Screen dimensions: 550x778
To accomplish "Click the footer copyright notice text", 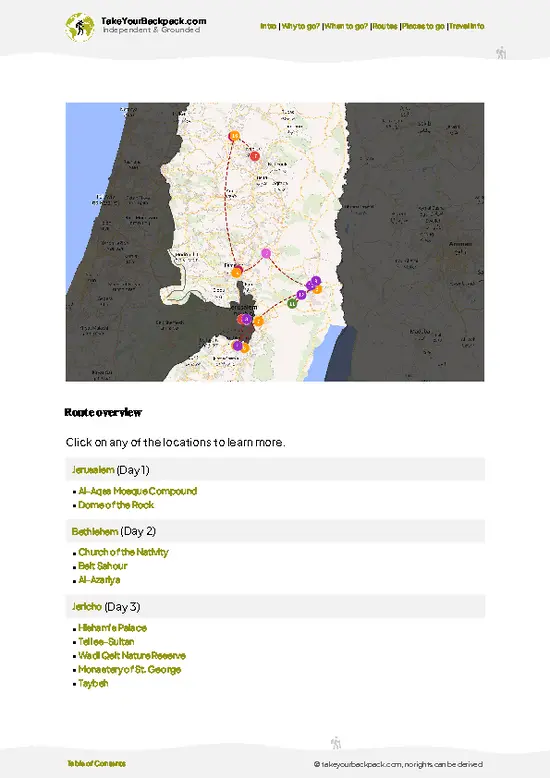I will click(398, 764).
